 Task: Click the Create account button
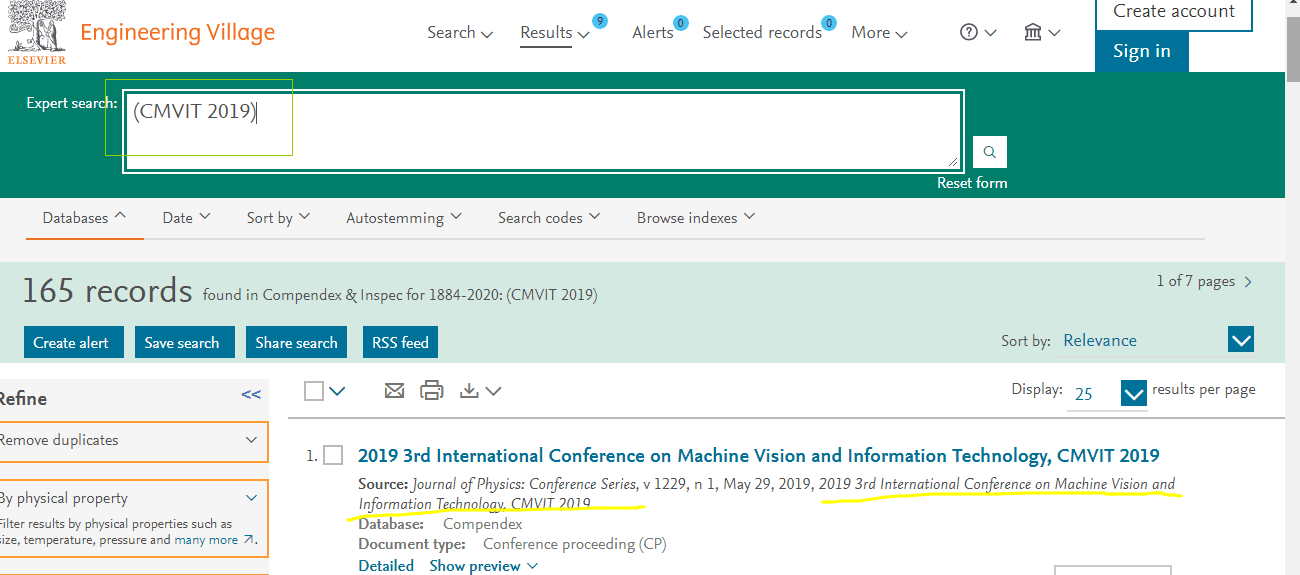[1174, 13]
